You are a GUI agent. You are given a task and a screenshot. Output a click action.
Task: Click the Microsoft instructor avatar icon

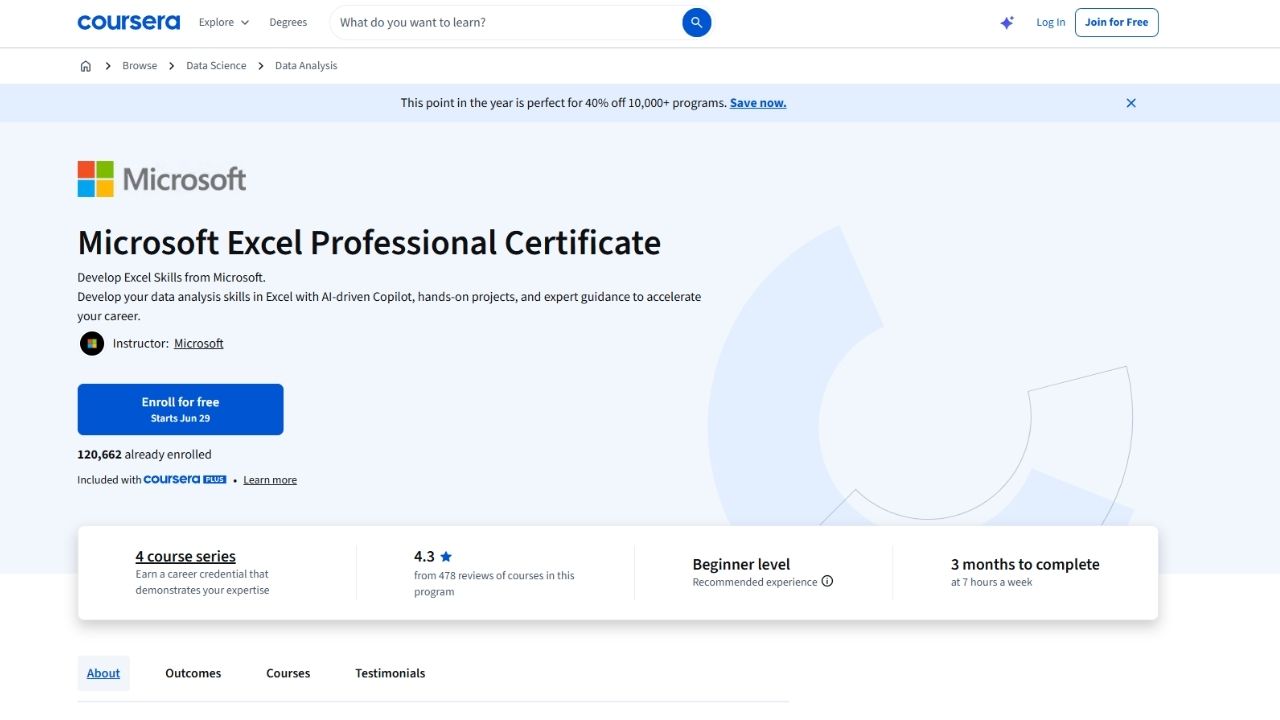point(92,344)
